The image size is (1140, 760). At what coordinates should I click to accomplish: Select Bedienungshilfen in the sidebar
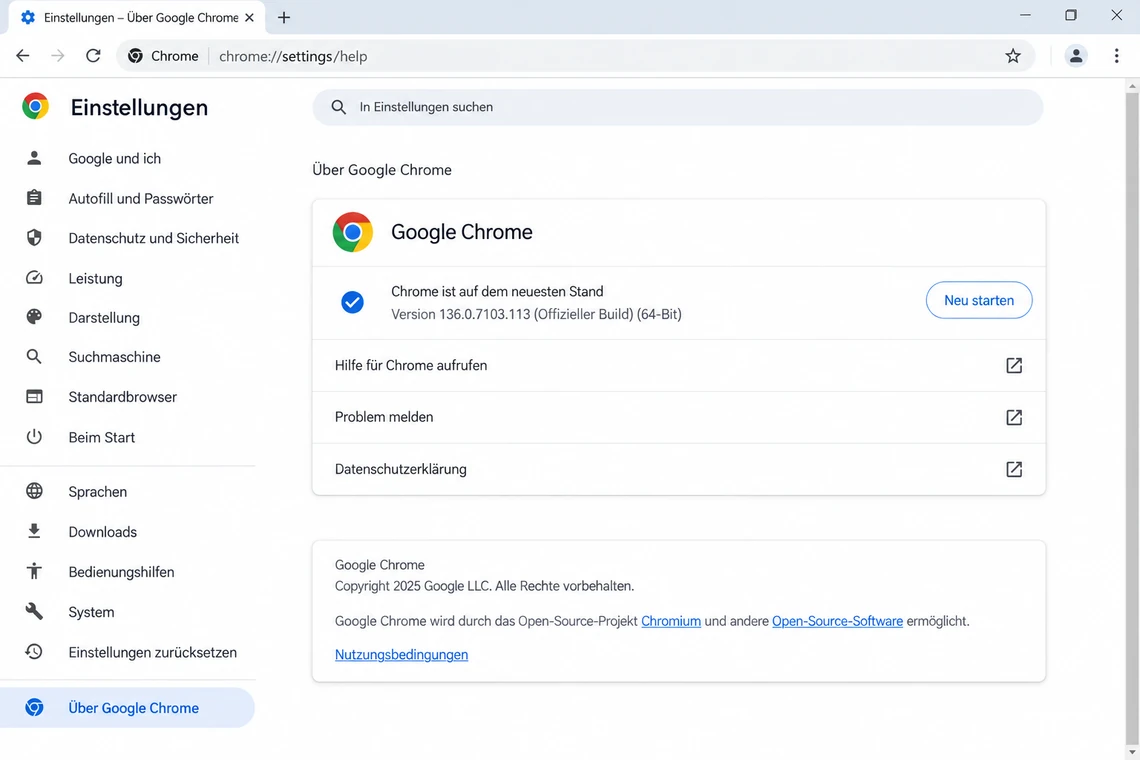pos(127,572)
